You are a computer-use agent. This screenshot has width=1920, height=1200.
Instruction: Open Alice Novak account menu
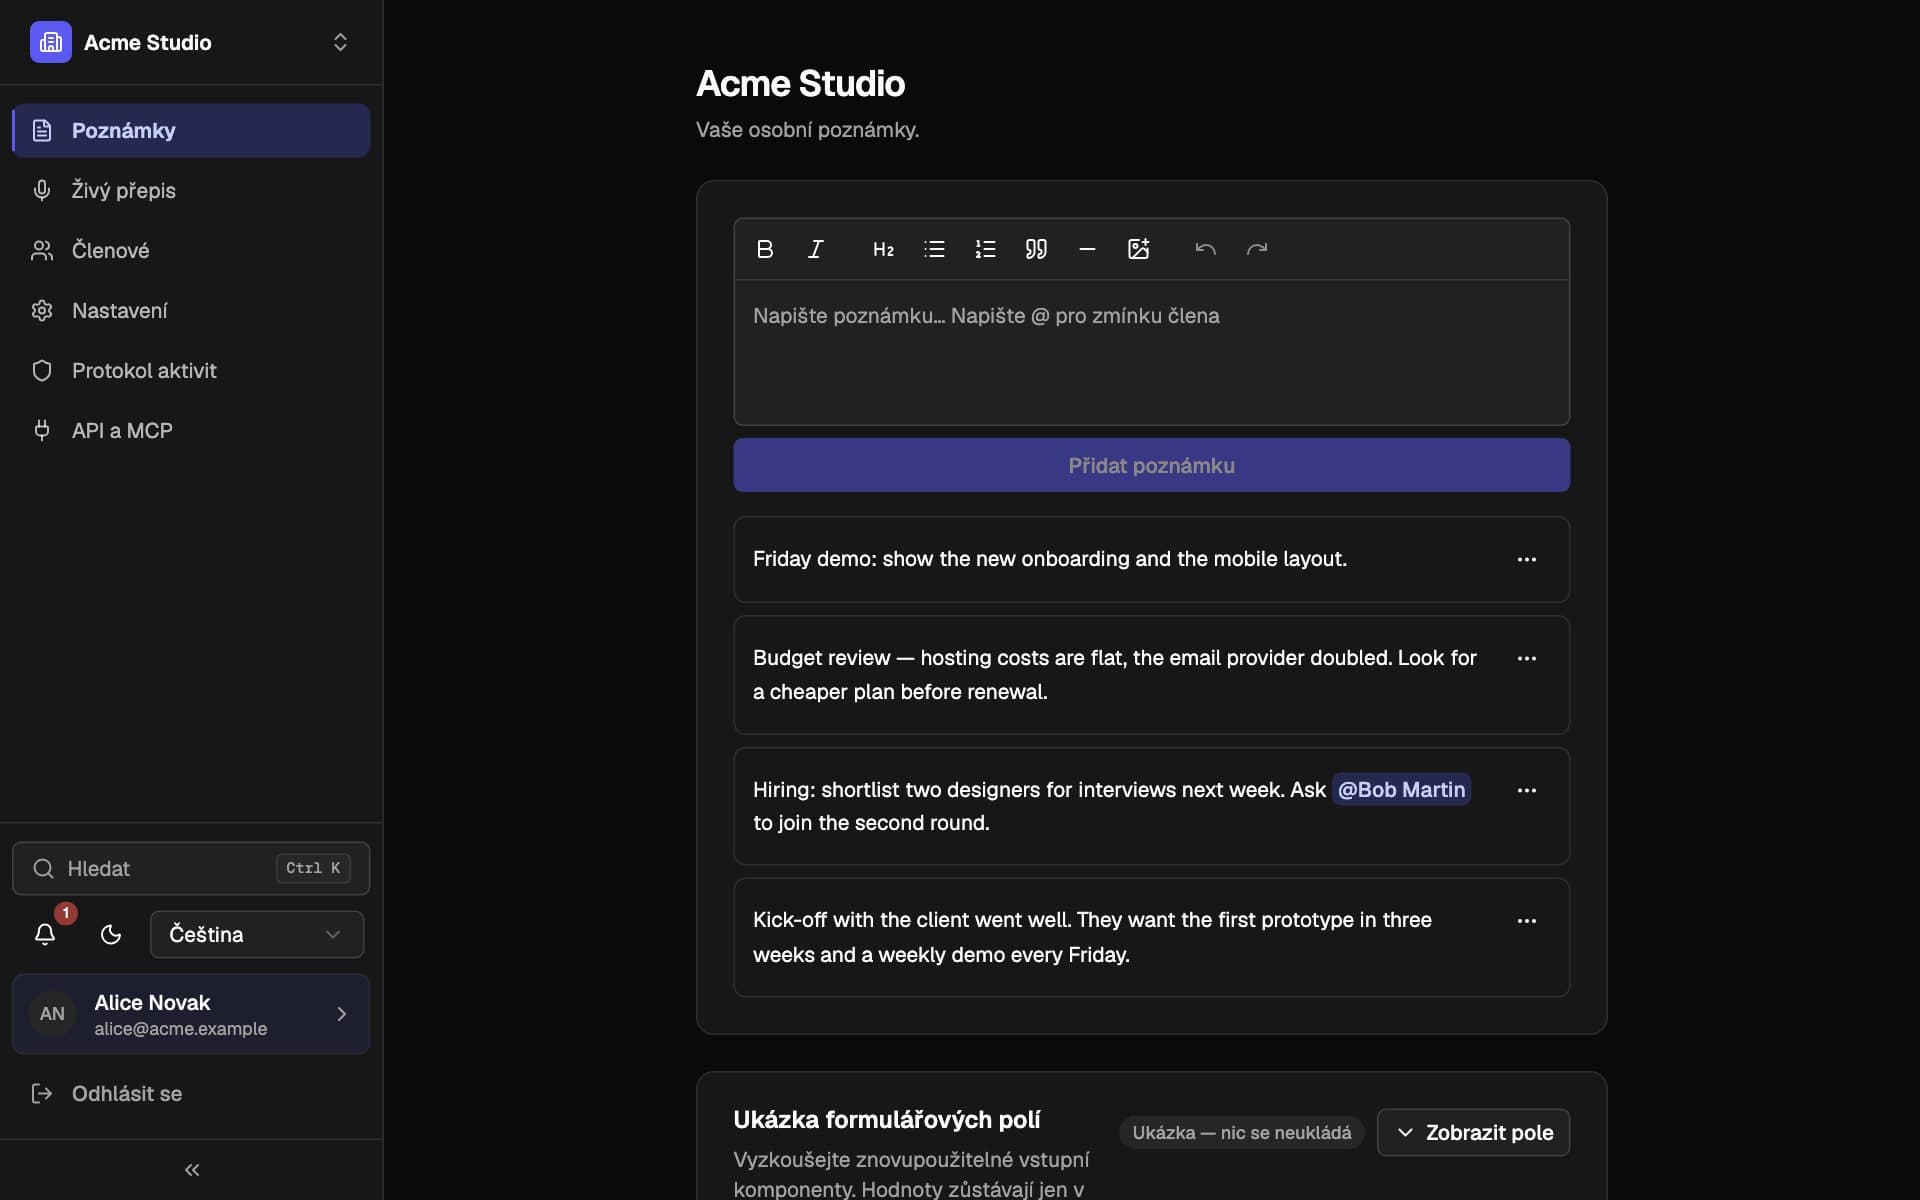click(191, 1014)
